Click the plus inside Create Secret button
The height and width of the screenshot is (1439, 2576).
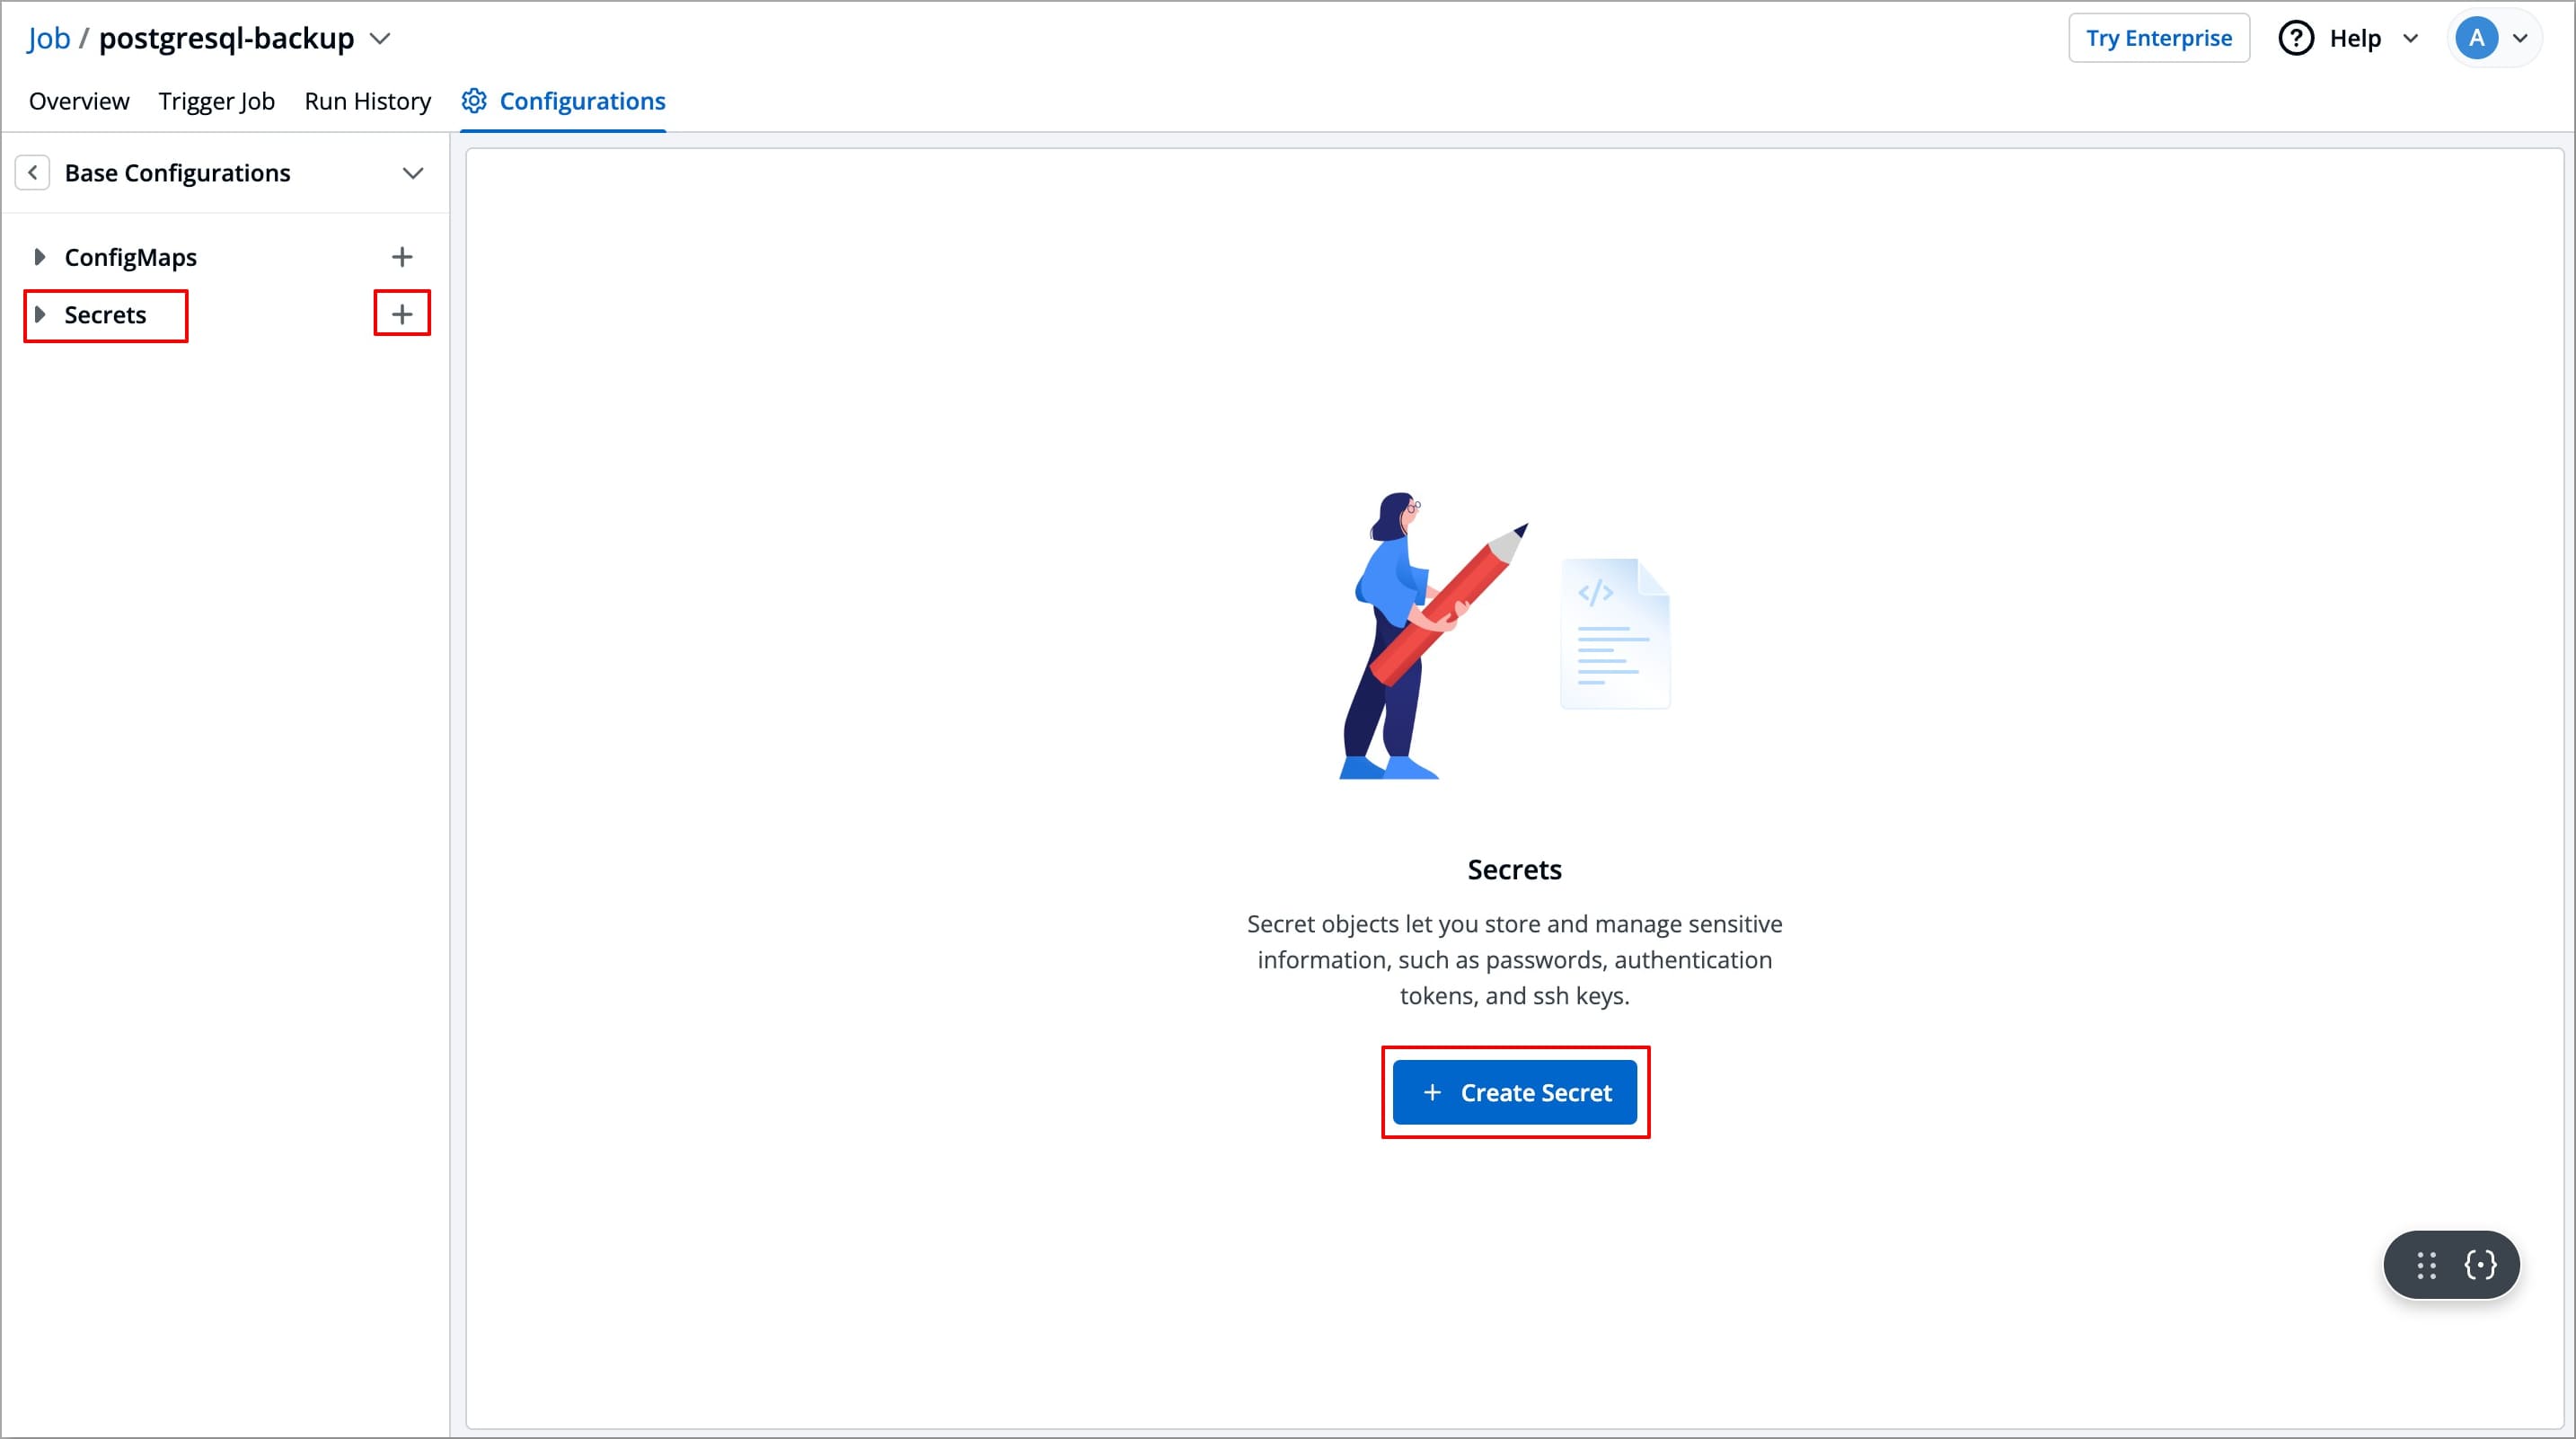pyautogui.click(x=1432, y=1092)
